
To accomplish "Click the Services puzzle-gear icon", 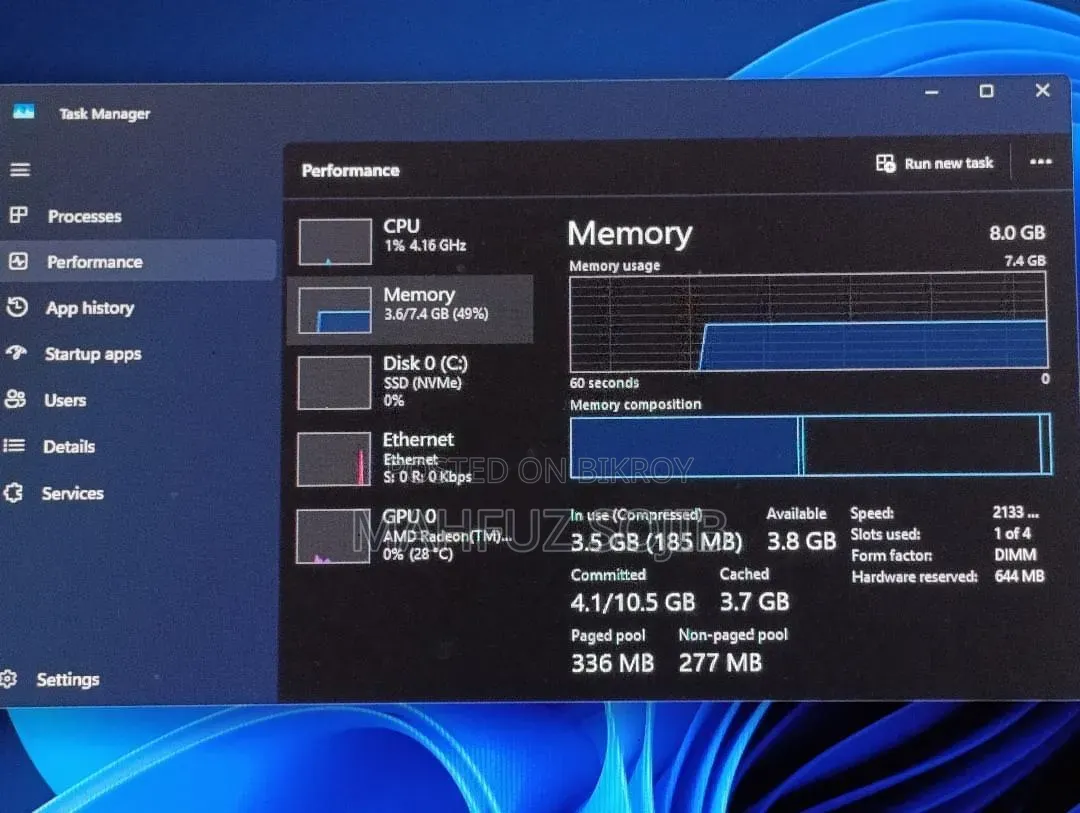I will (x=13, y=493).
